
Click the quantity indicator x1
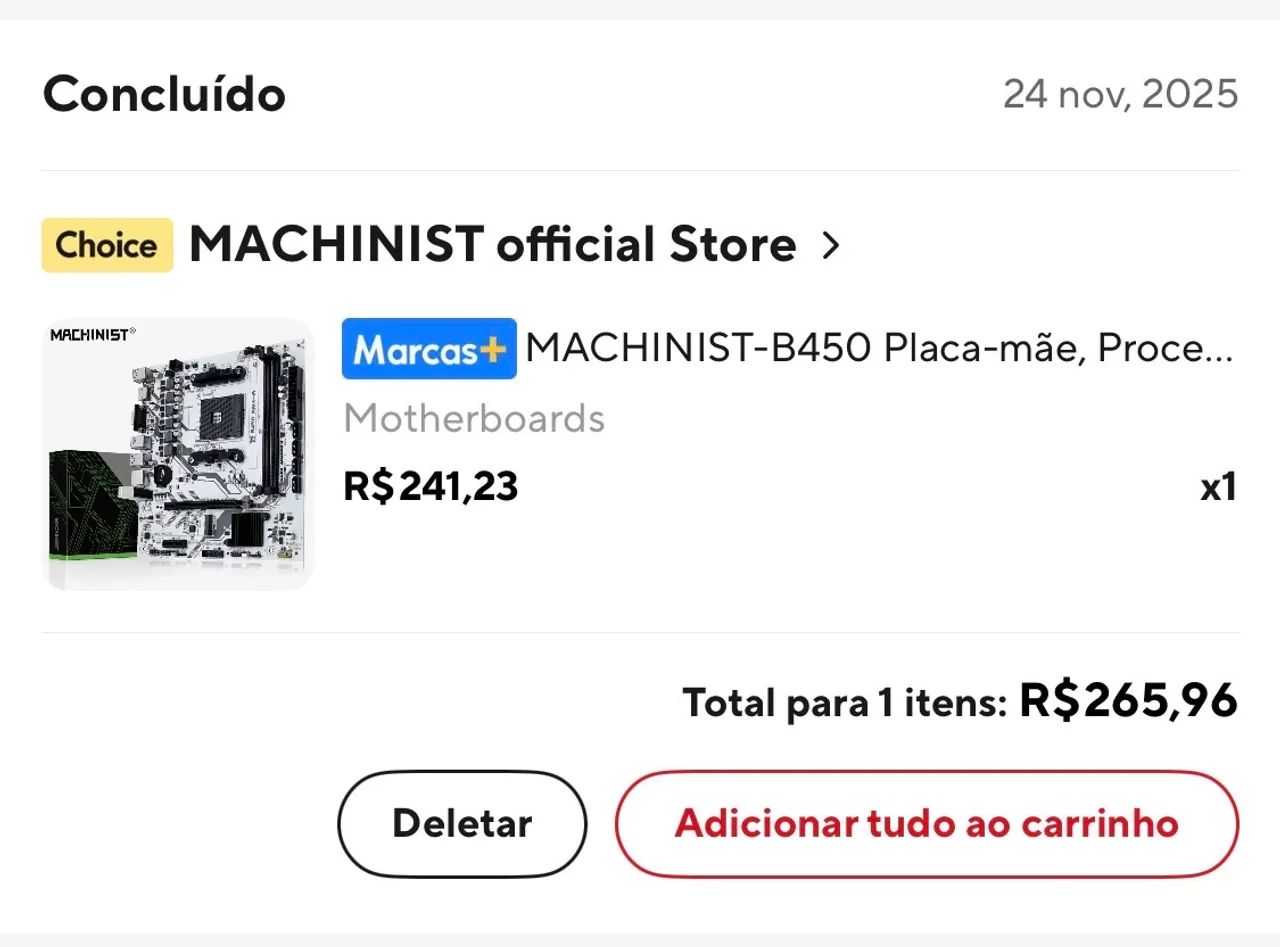tap(1217, 486)
